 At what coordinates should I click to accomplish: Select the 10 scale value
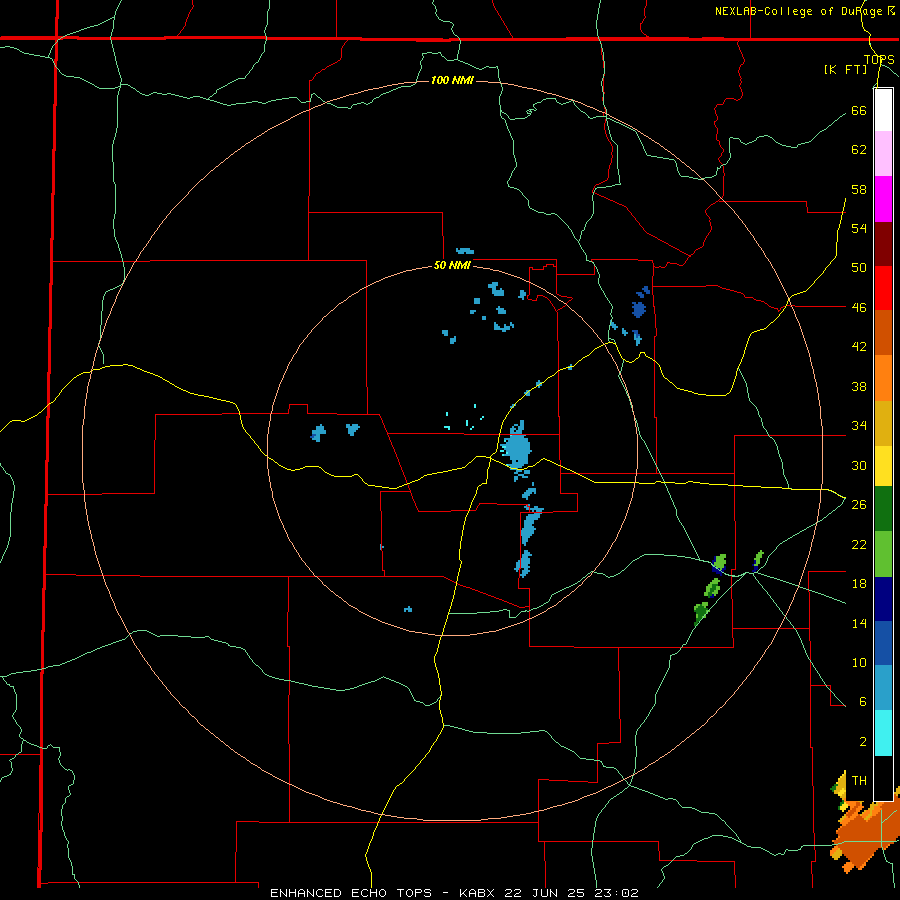[x=859, y=663]
